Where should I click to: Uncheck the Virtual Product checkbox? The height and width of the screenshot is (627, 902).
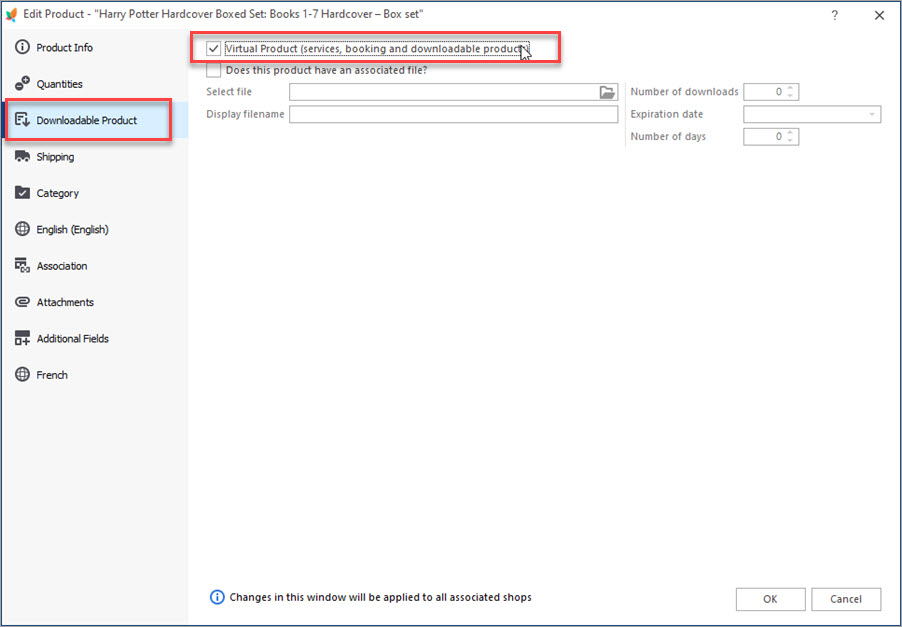213,49
